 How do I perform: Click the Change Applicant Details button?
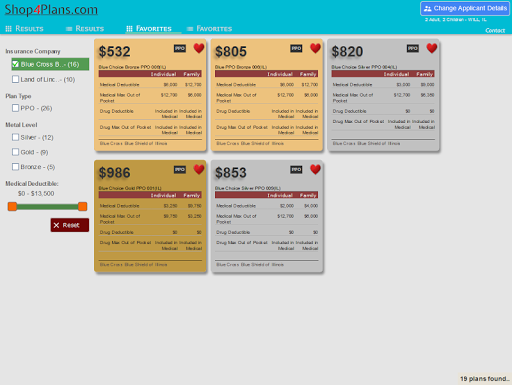coord(465,9)
